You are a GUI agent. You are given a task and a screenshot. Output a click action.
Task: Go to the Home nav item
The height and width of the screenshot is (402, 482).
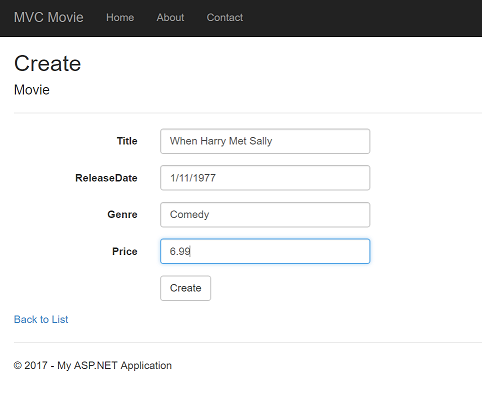pos(120,17)
